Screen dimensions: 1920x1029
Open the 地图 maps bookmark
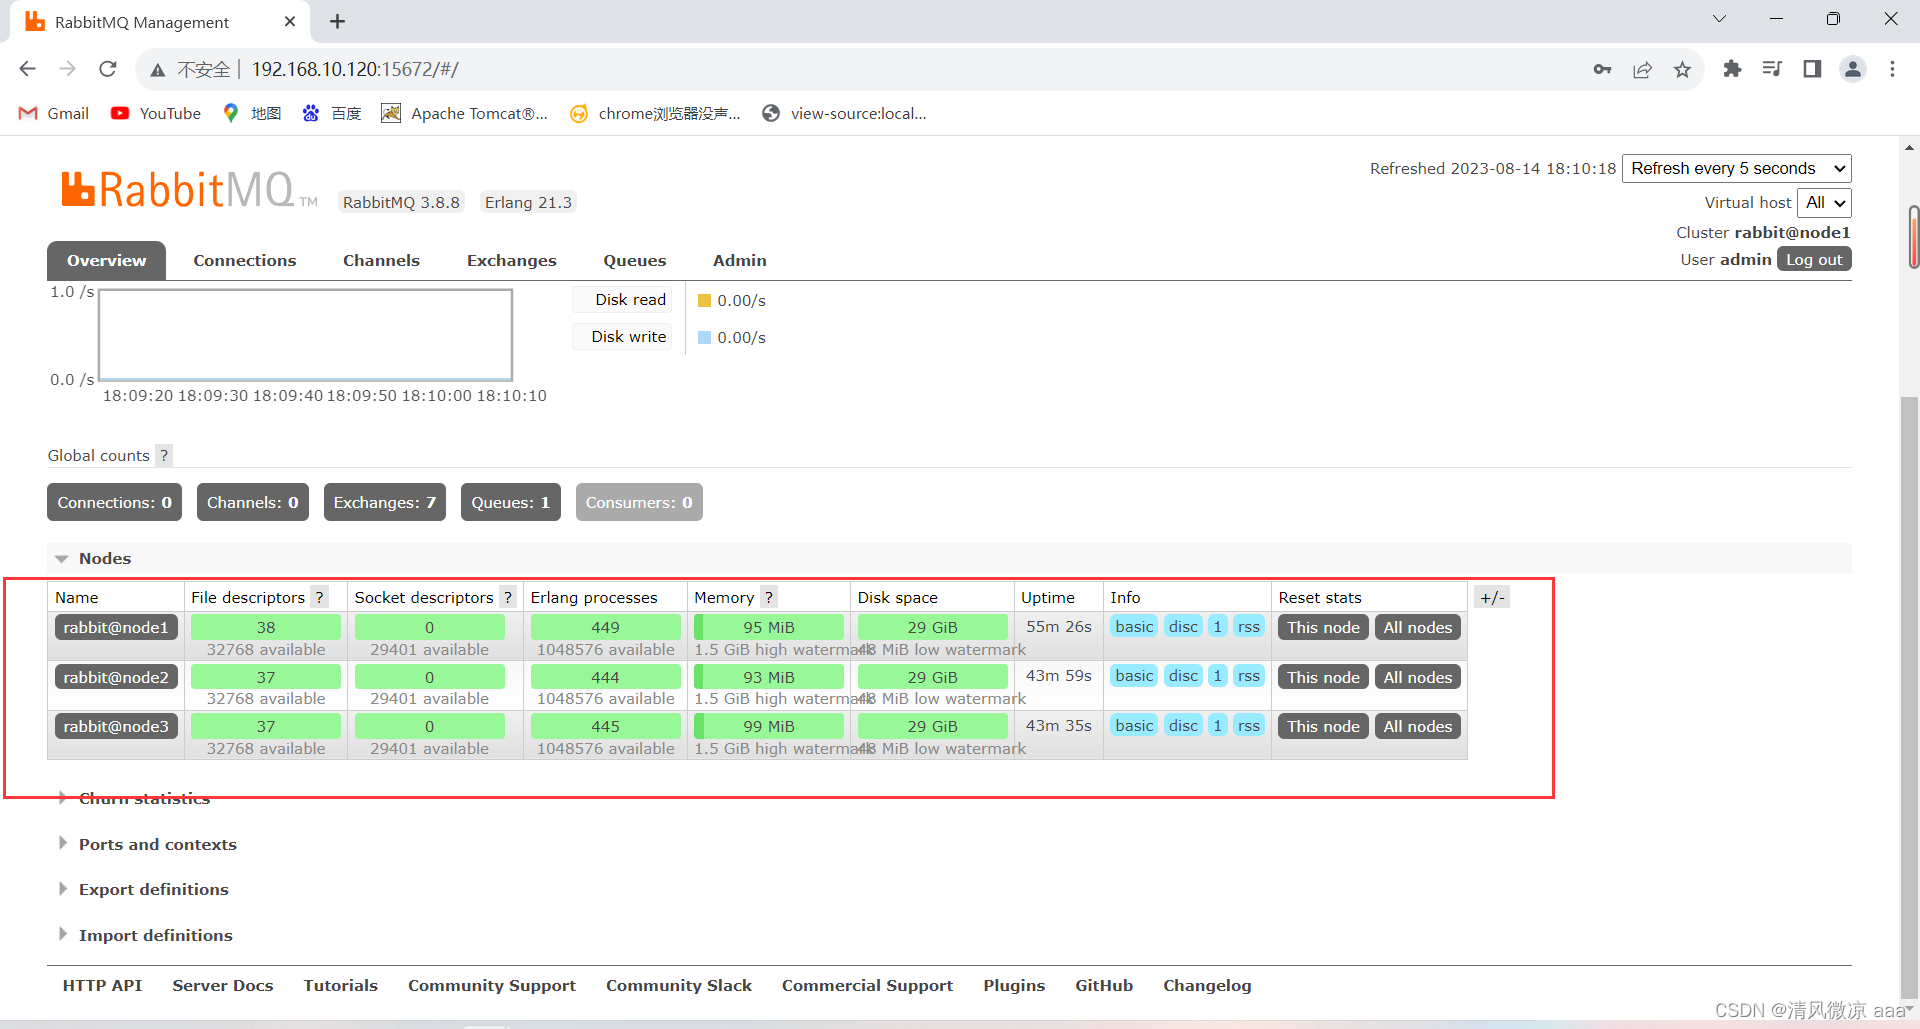tap(252, 113)
